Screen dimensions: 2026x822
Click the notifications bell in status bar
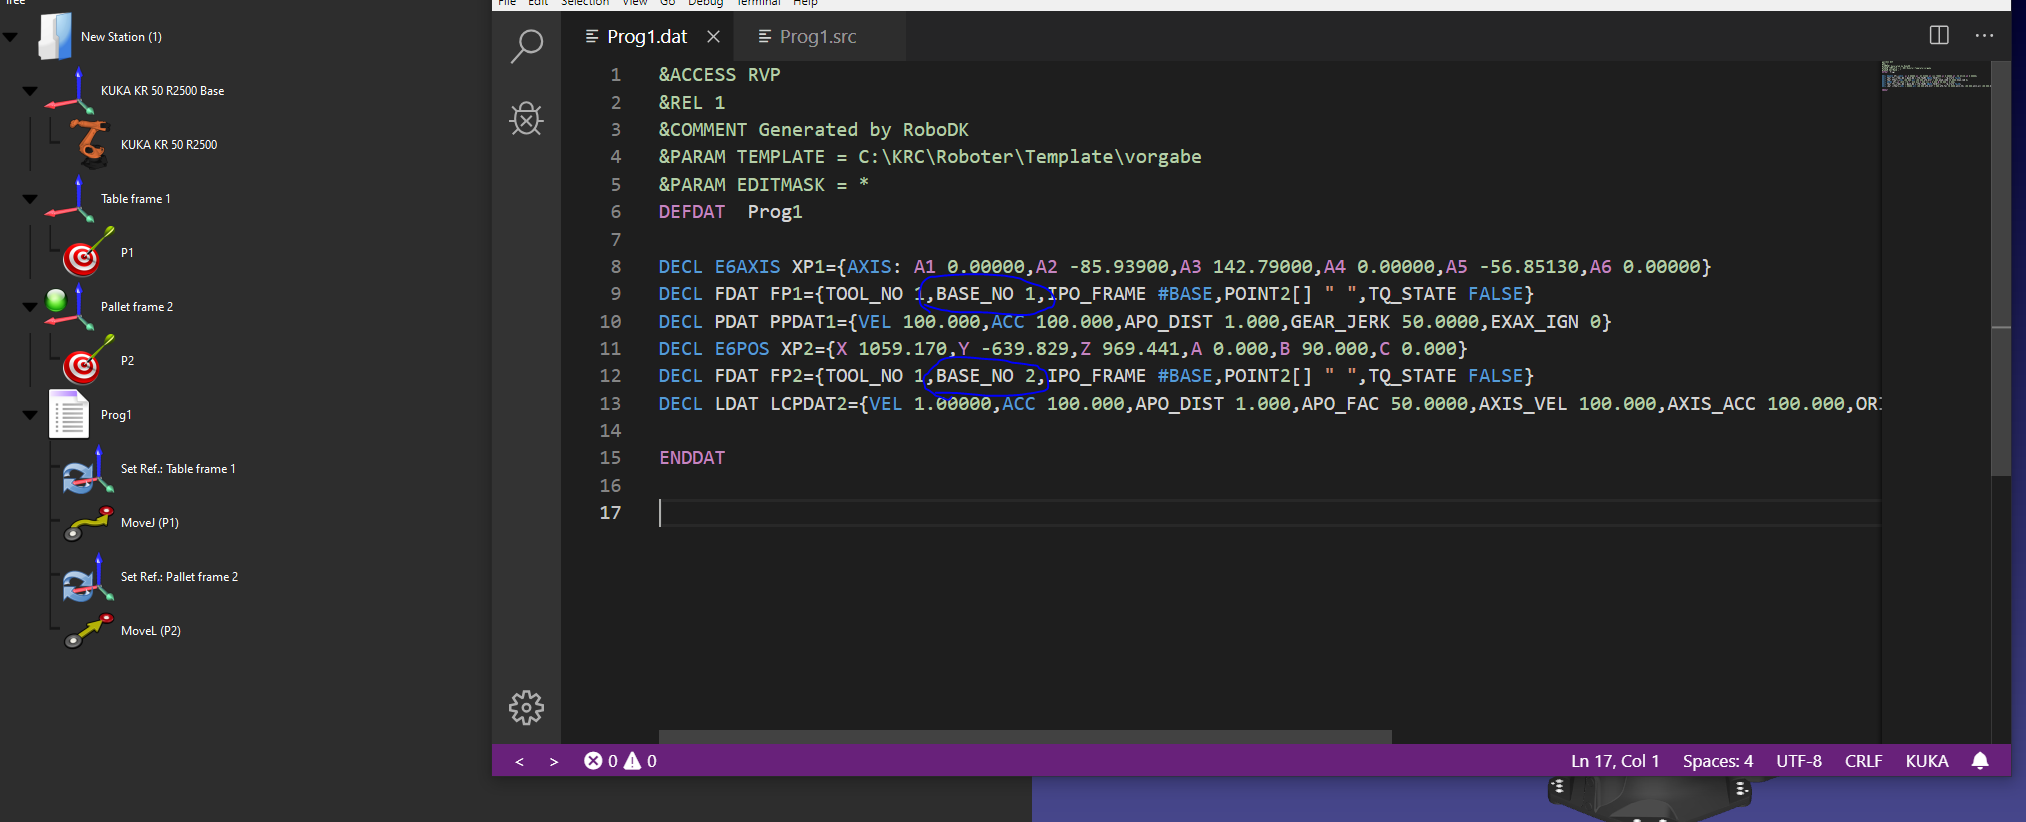(1980, 761)
